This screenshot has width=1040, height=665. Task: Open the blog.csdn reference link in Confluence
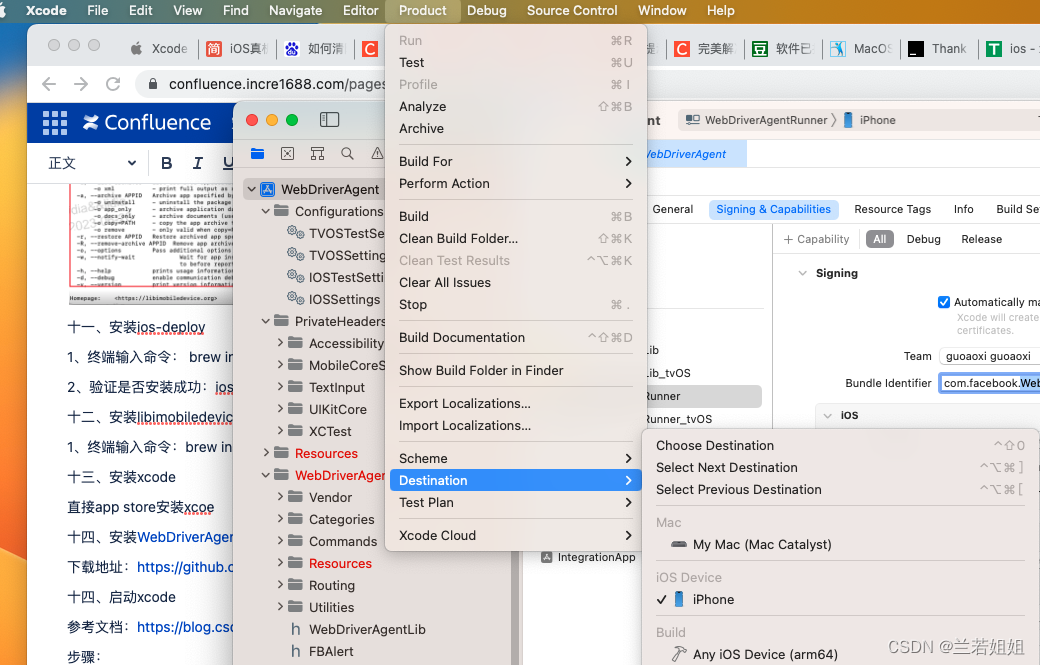pyautogui.click(x=185, y=627)
